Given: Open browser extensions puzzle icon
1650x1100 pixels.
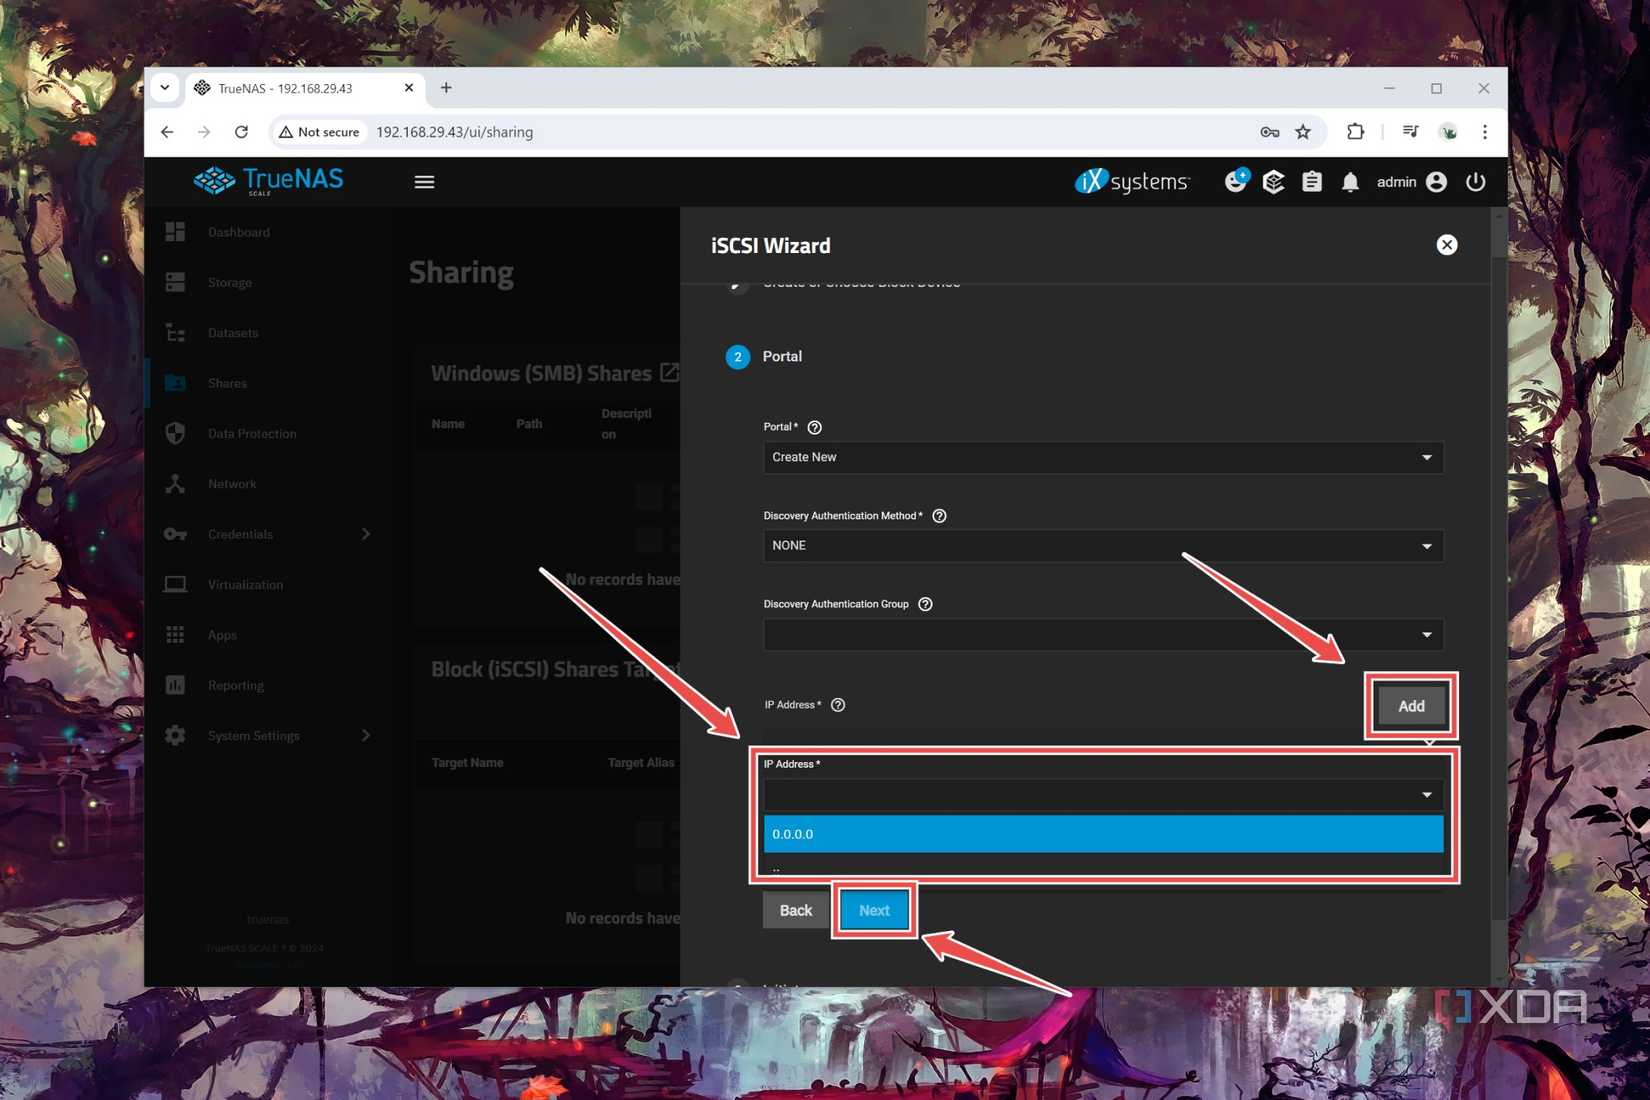Looking at the screenshot, I should click(x=1355, y=132).
